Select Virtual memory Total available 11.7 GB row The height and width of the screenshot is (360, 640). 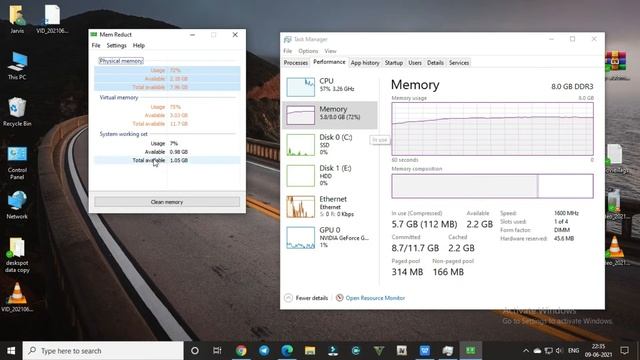(167, 124)
